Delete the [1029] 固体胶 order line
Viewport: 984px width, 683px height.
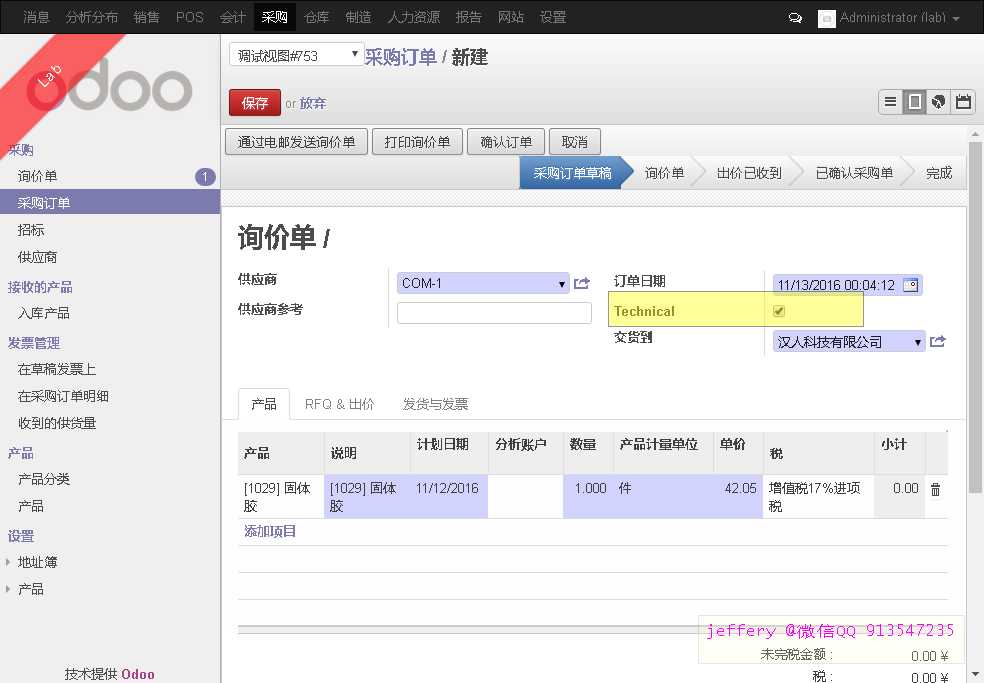pyautogui.click(x=935, y=490)
